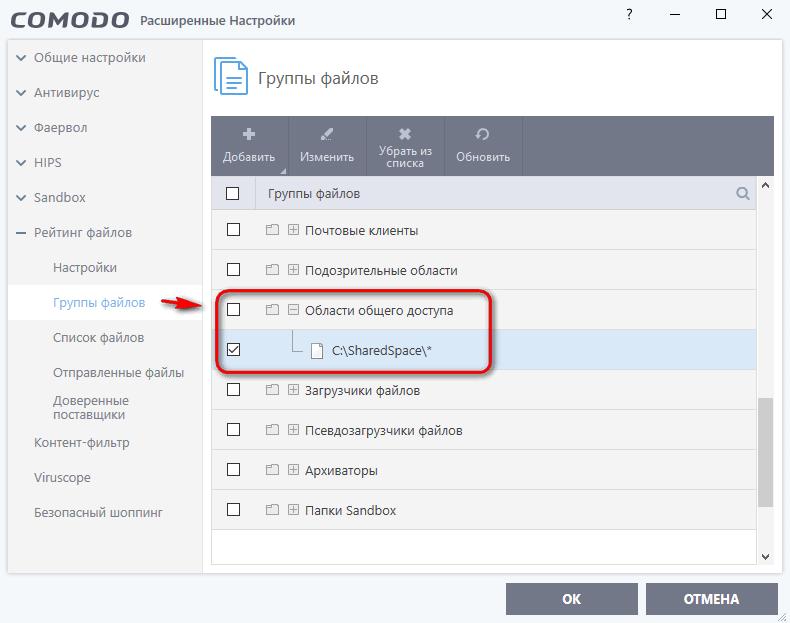790x623 pixels.
Task: Click the Изменить pencil icon
Action: tap(327, 134)
